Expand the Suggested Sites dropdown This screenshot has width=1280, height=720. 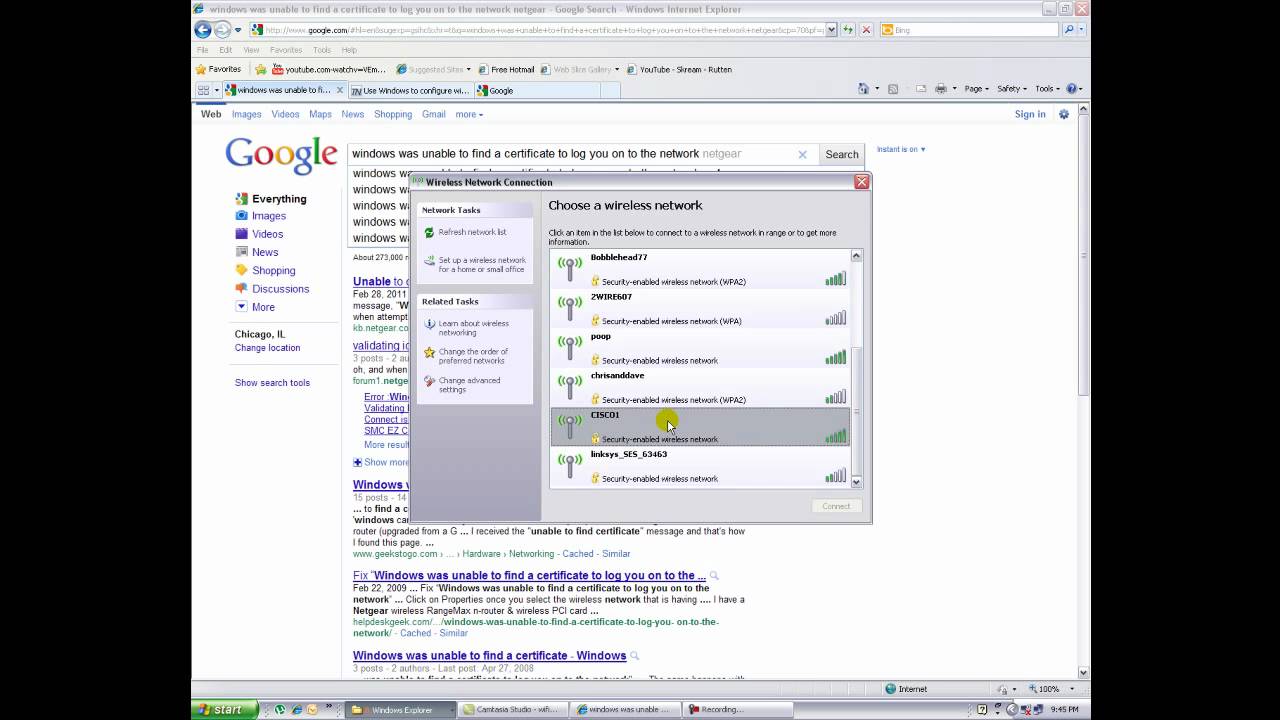pyautogui.click(x=470, y=70)
